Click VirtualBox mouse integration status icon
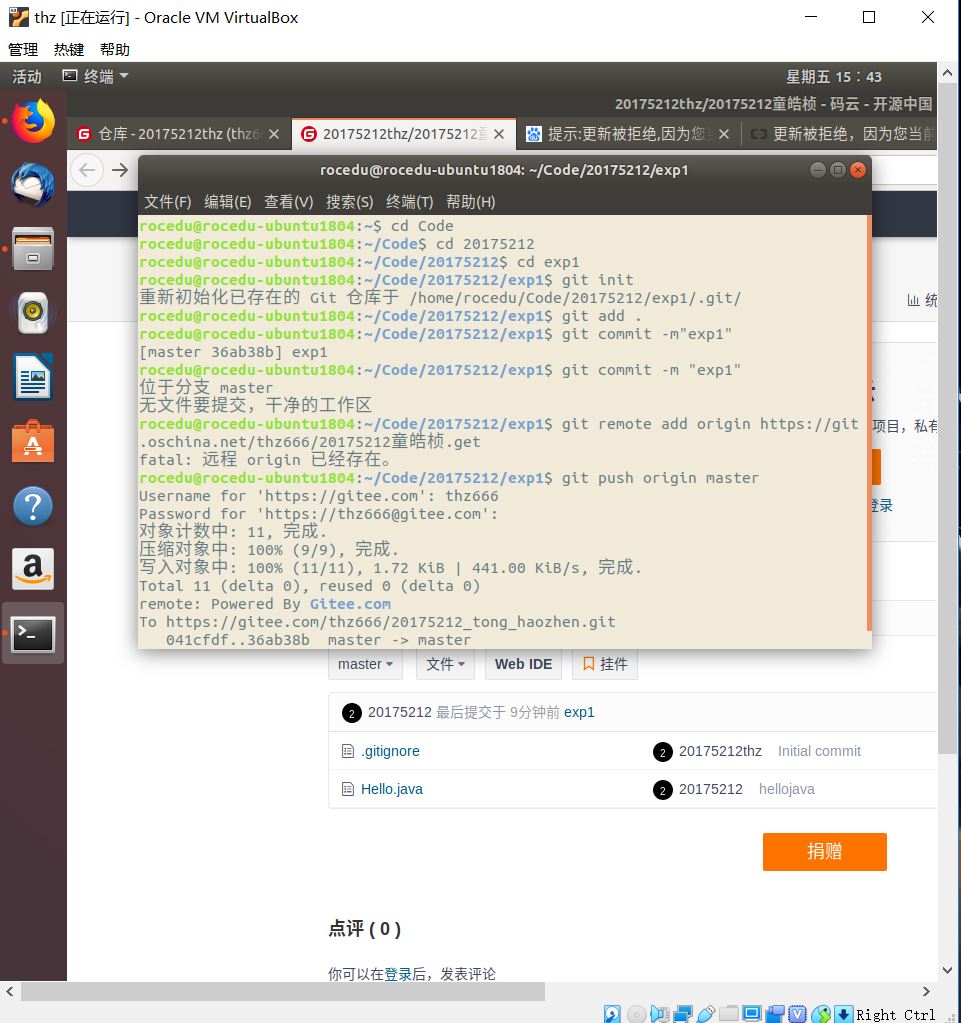The width and height of the screenshot is (961, 1023). 821,1013
